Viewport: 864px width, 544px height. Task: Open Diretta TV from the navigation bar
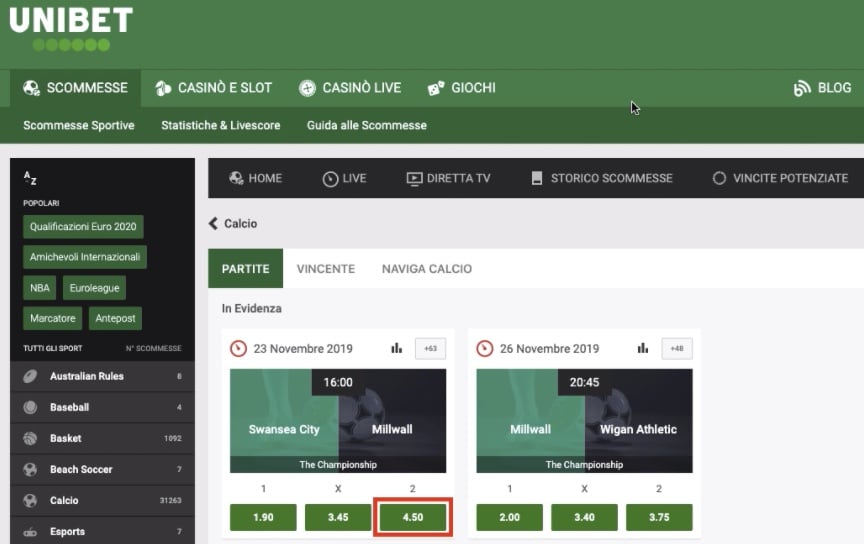(x=448, y=178)
